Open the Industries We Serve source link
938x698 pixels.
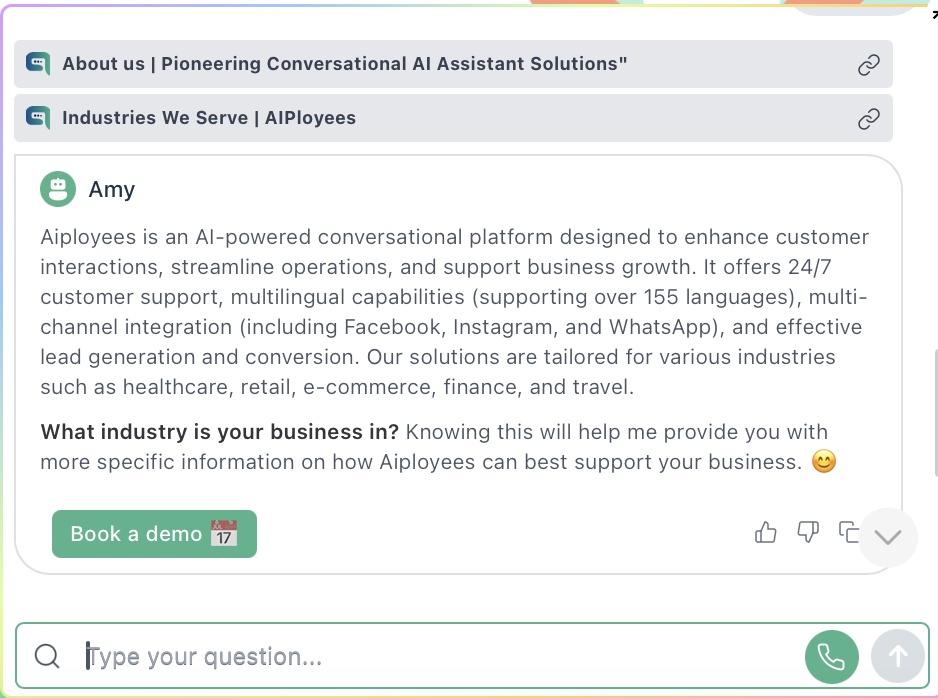pyautogui.click(x=209, y=118)
